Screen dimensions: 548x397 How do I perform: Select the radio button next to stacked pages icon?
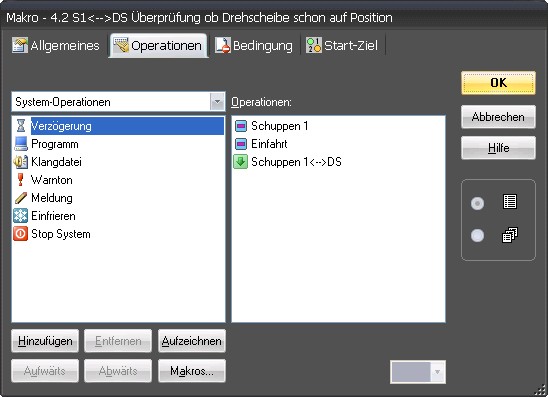[x=477, y=235]
